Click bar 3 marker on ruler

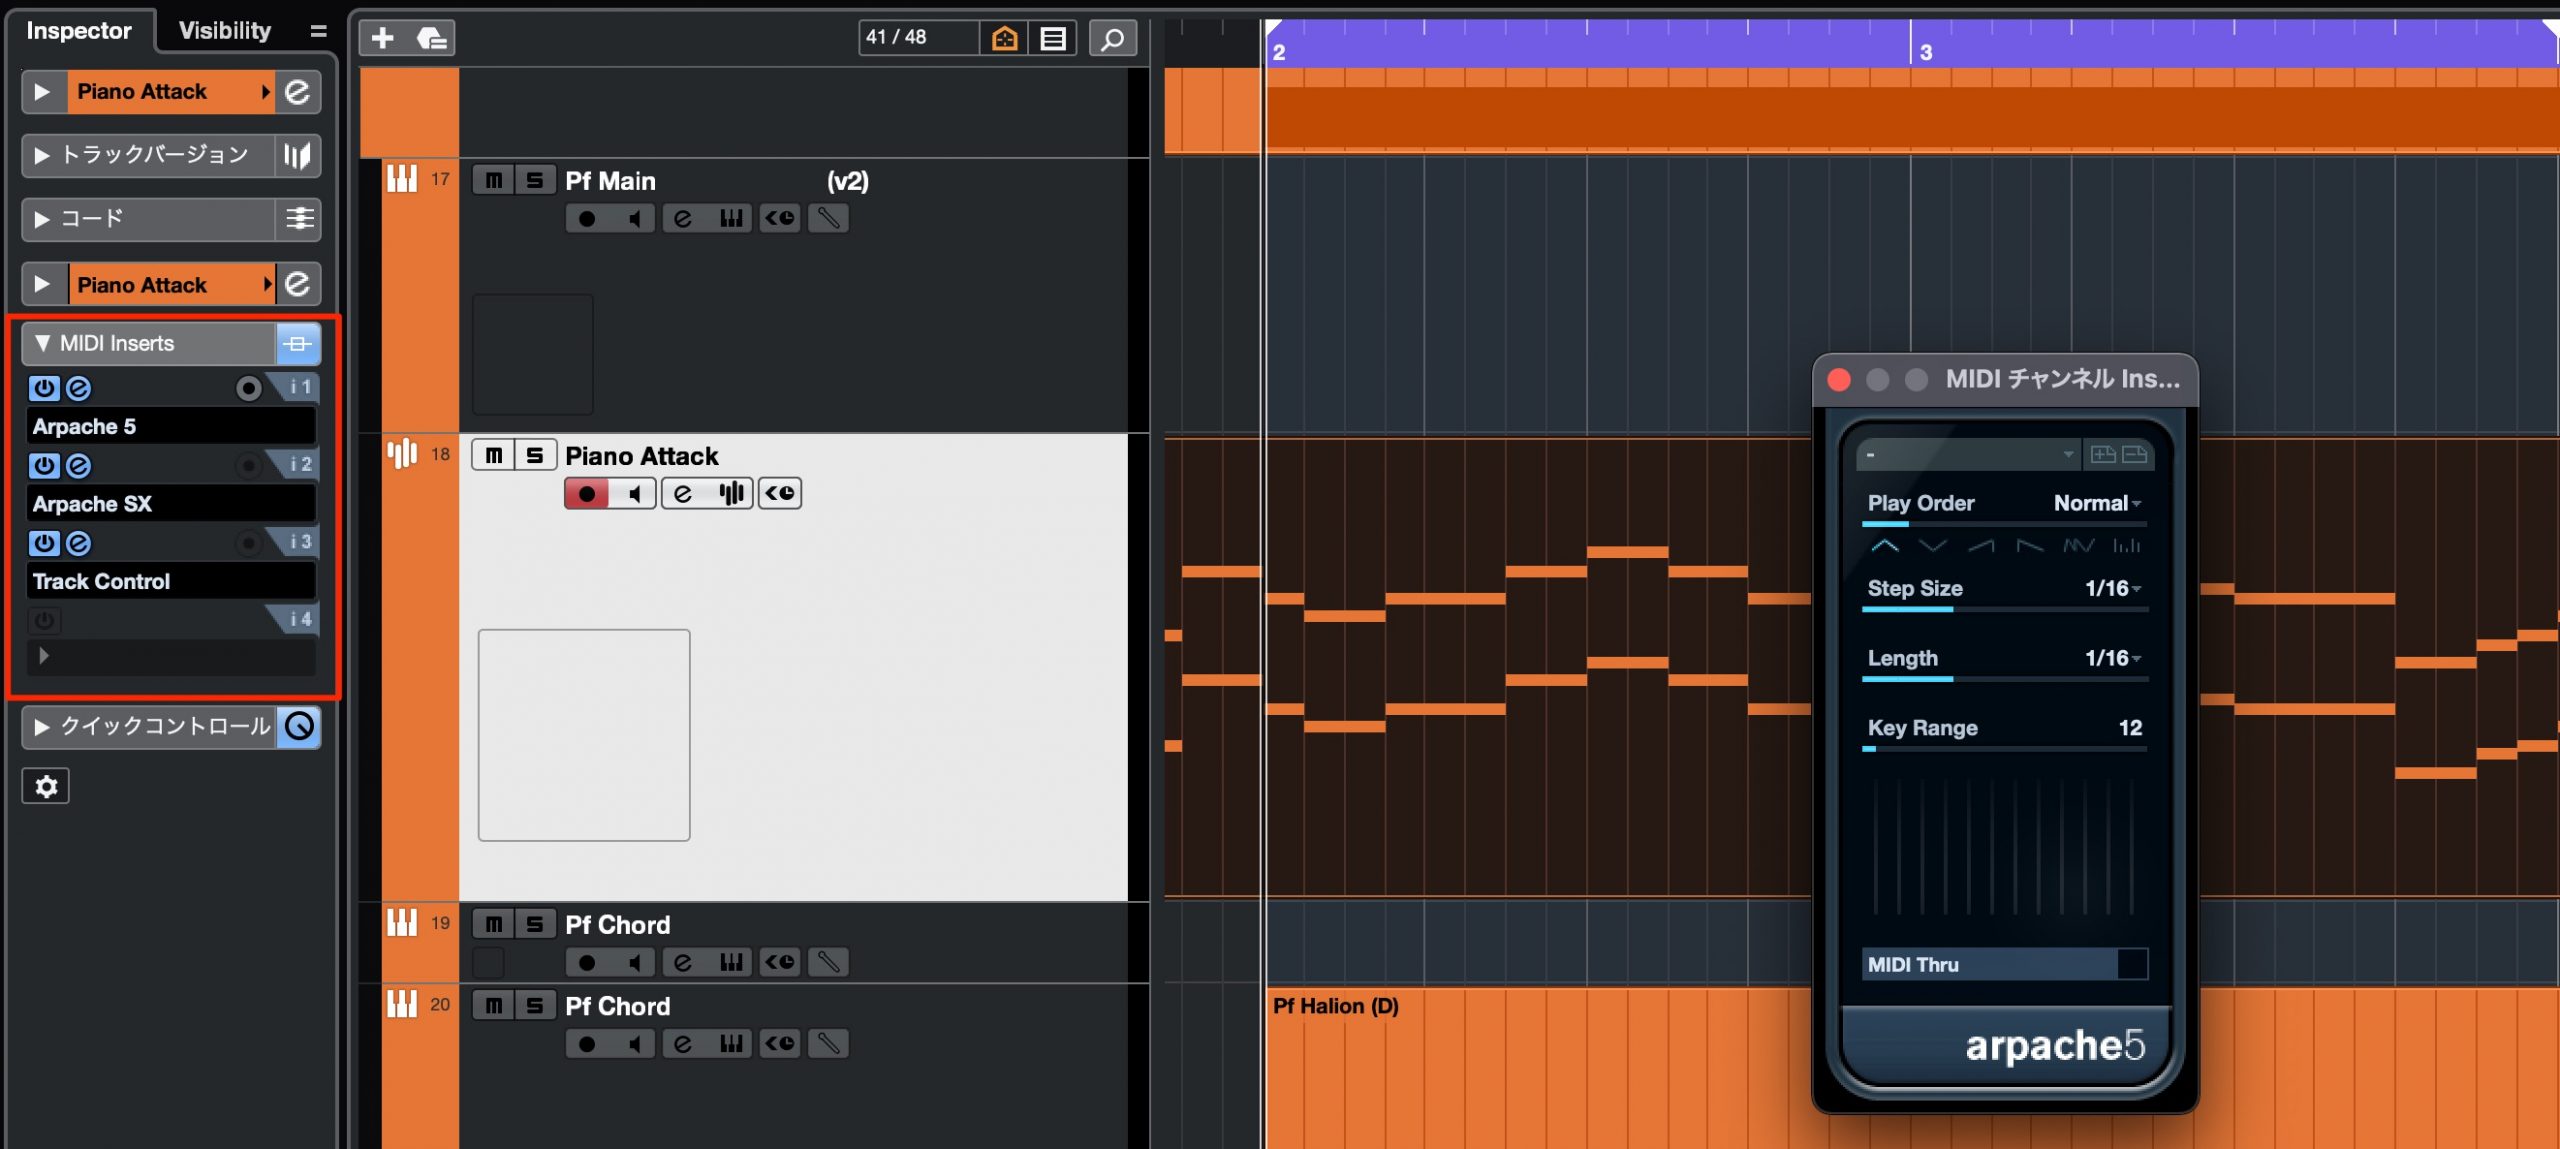click(1925, 52)
